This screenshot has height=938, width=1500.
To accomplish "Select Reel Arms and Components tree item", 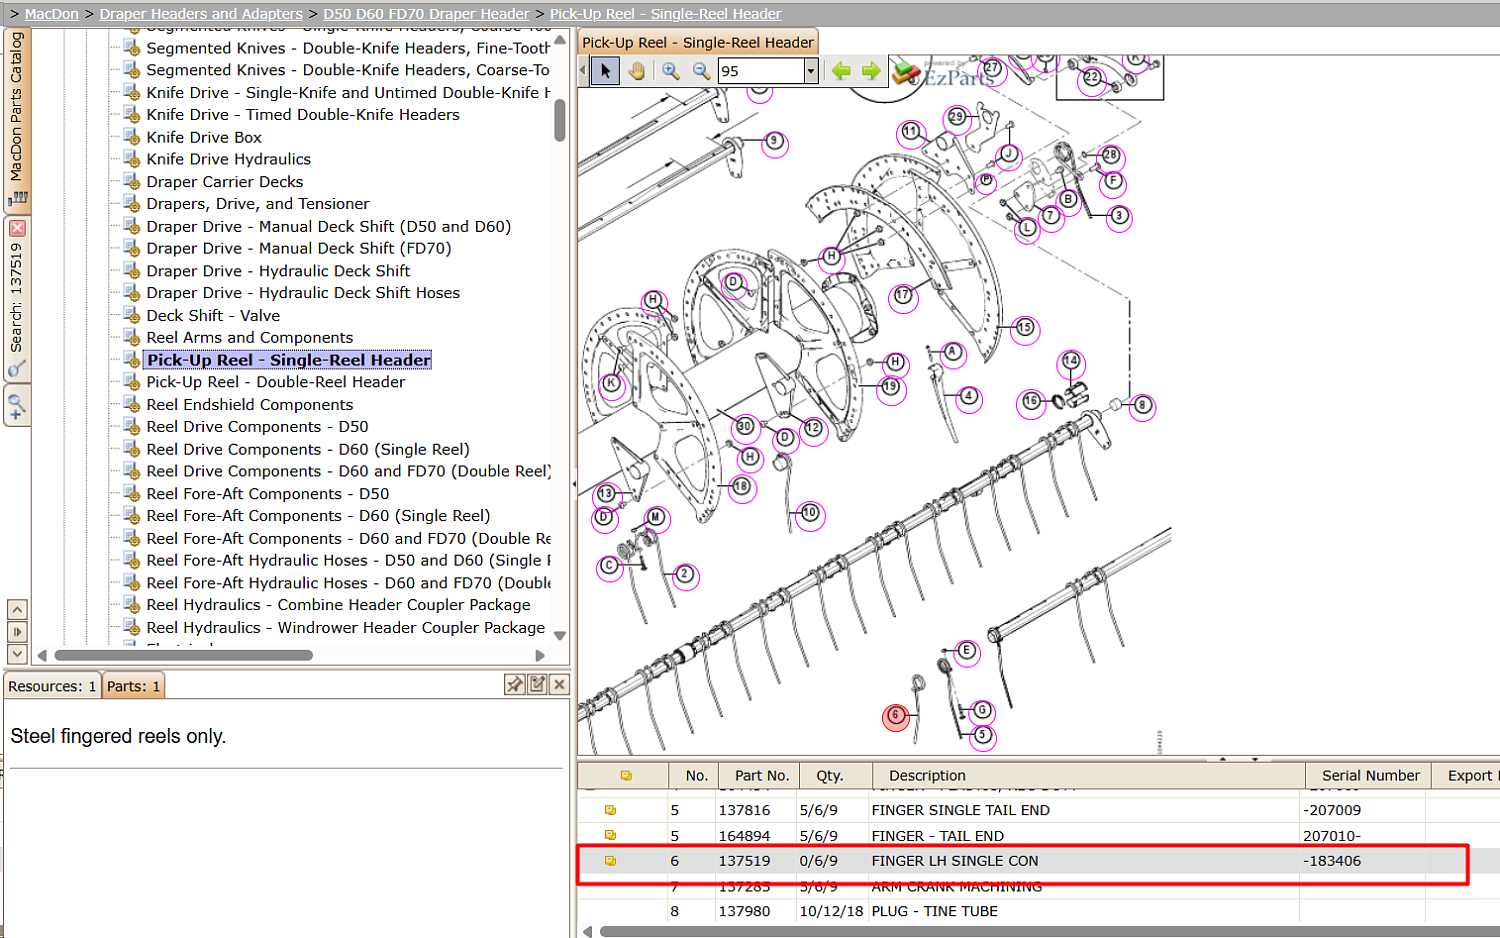I will tap(249, 337).
